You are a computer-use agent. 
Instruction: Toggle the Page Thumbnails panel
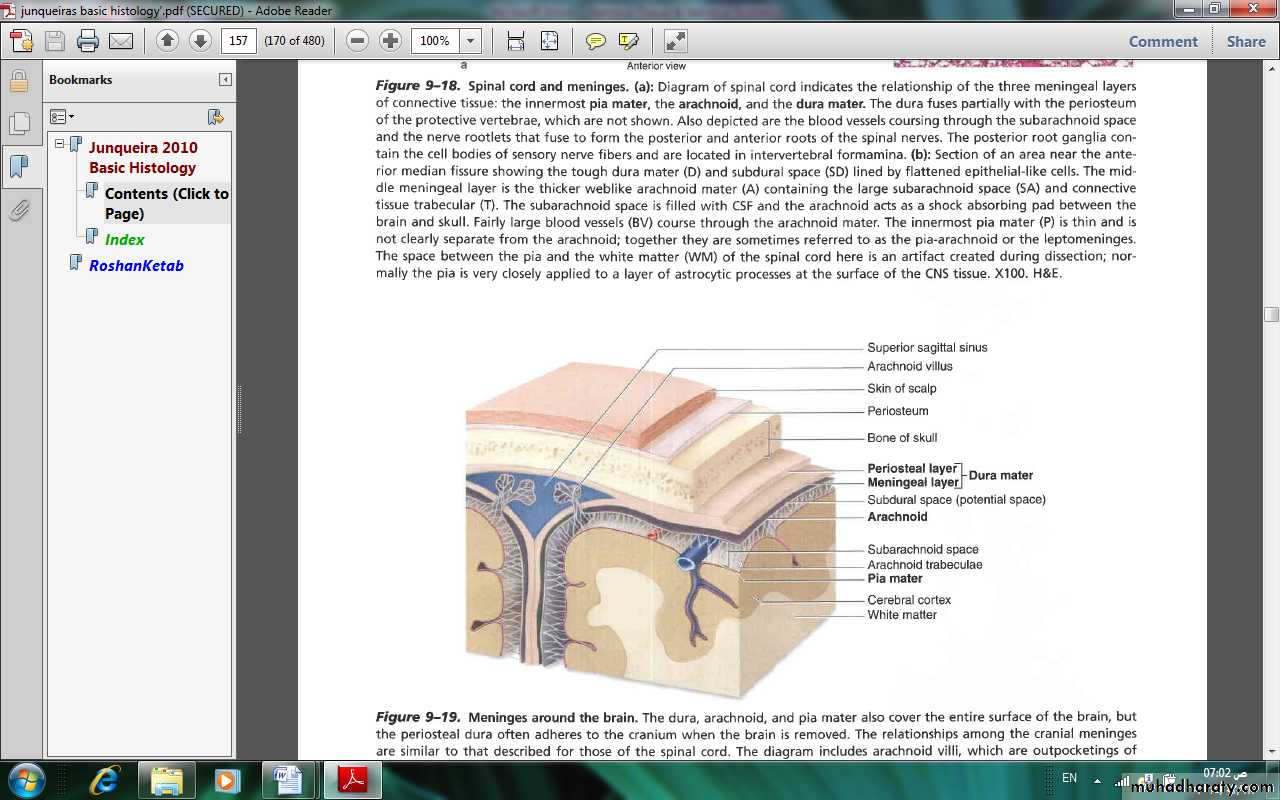tap(19, 123)
